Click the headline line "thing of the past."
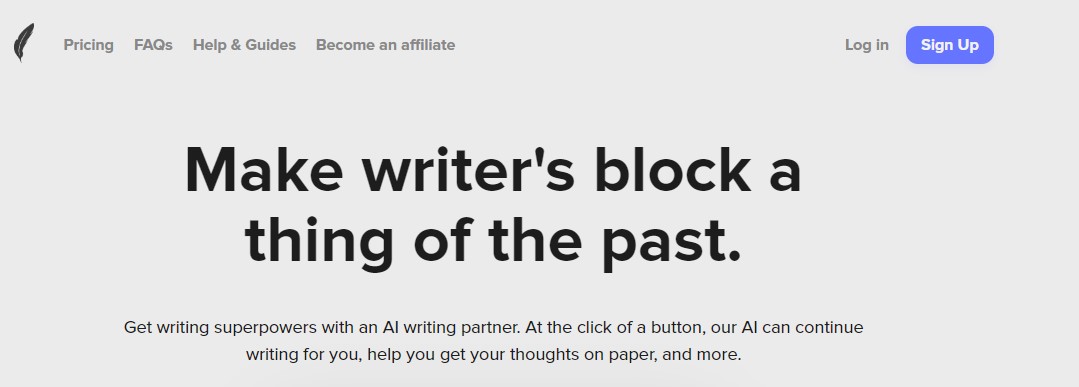This screenshot has height=387, width=1079. pyautogui.click(x=493, y=239)
